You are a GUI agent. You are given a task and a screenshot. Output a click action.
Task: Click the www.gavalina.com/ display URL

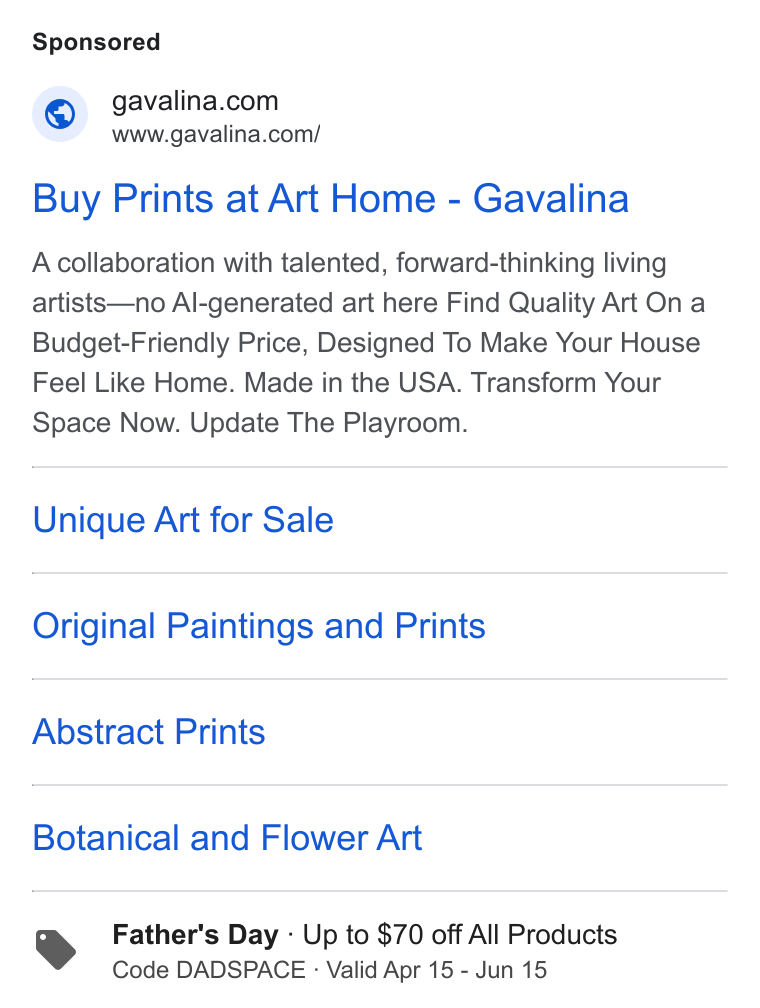coord(216,134)
